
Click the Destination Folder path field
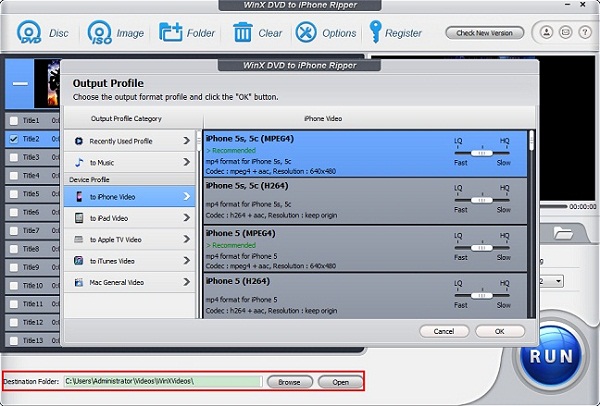pos(163,382)
